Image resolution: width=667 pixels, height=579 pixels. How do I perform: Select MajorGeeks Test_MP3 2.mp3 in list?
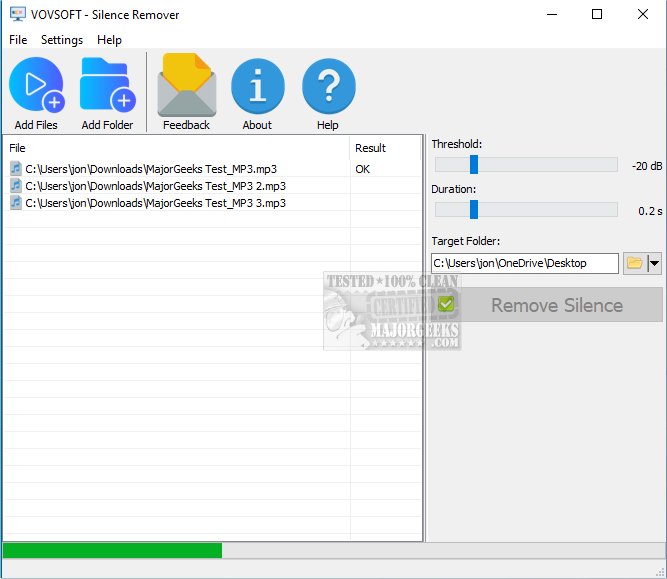coord(155,186)
